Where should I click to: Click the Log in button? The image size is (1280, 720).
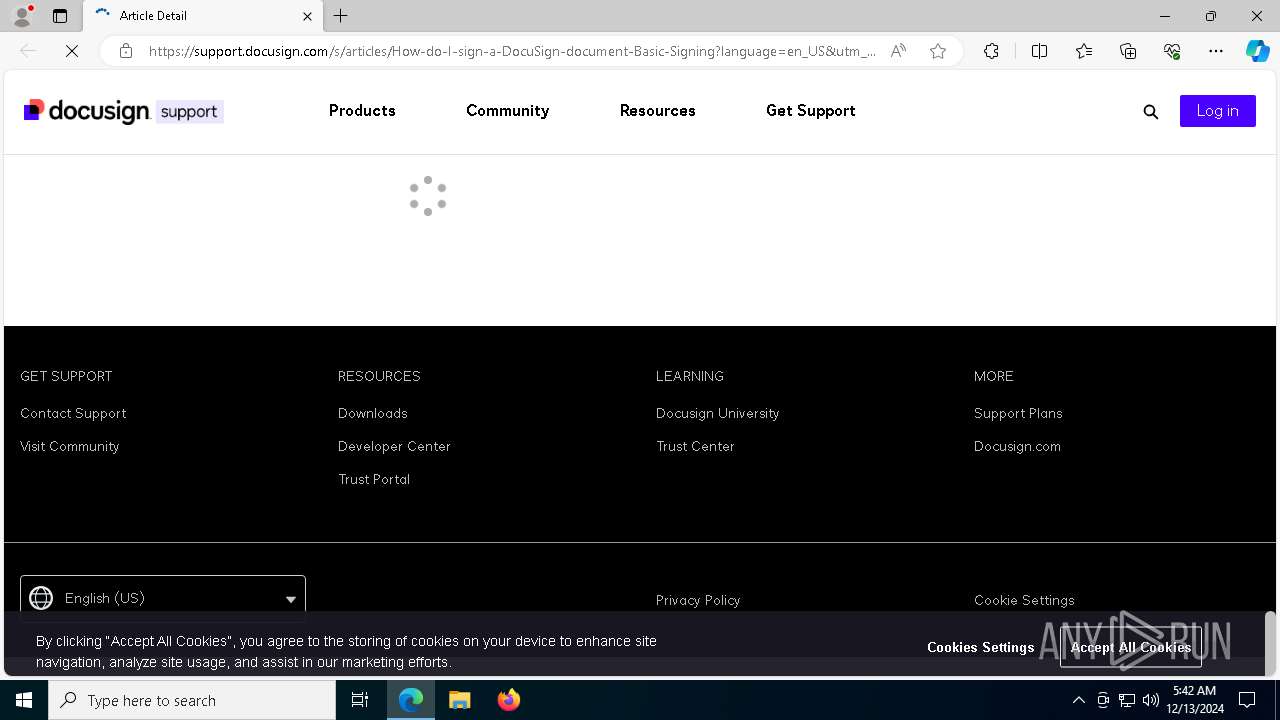1217,111
